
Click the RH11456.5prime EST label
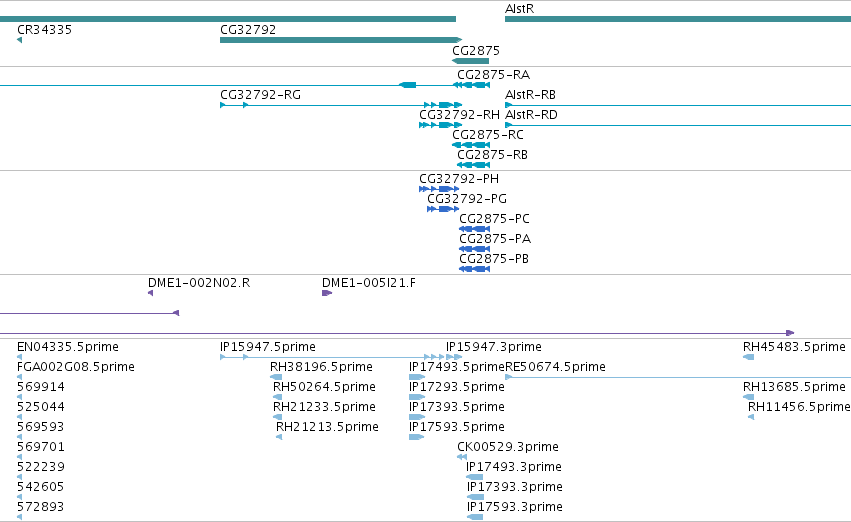pos(799,408)
